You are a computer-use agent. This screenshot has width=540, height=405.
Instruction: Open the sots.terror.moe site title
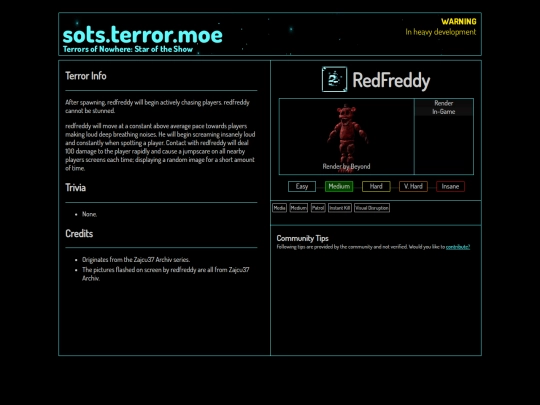coord(143,35)
